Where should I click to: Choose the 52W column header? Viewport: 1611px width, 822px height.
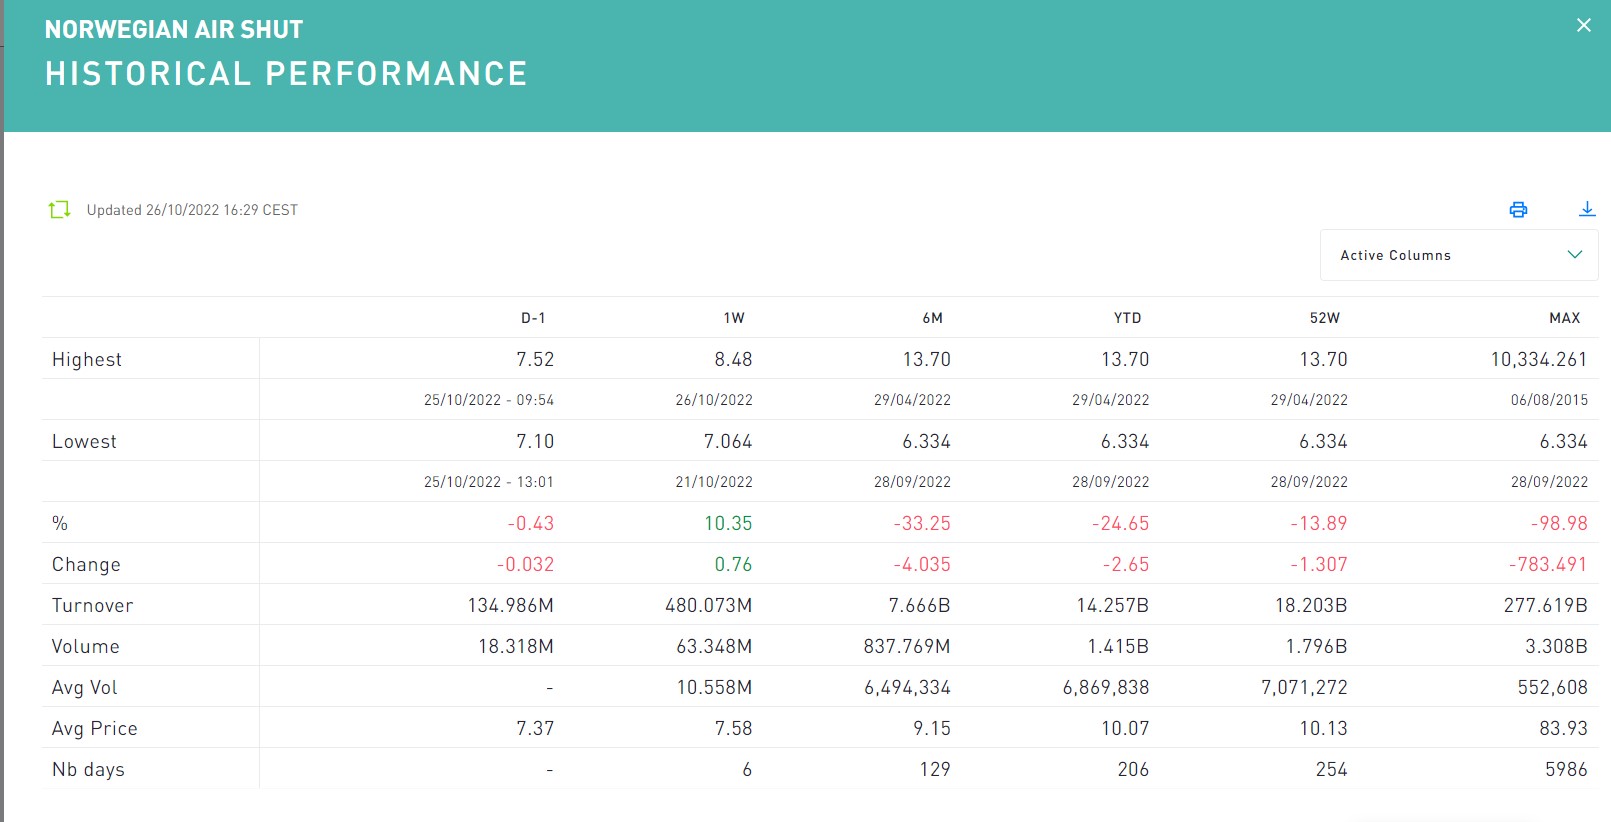click(1324, 318)
